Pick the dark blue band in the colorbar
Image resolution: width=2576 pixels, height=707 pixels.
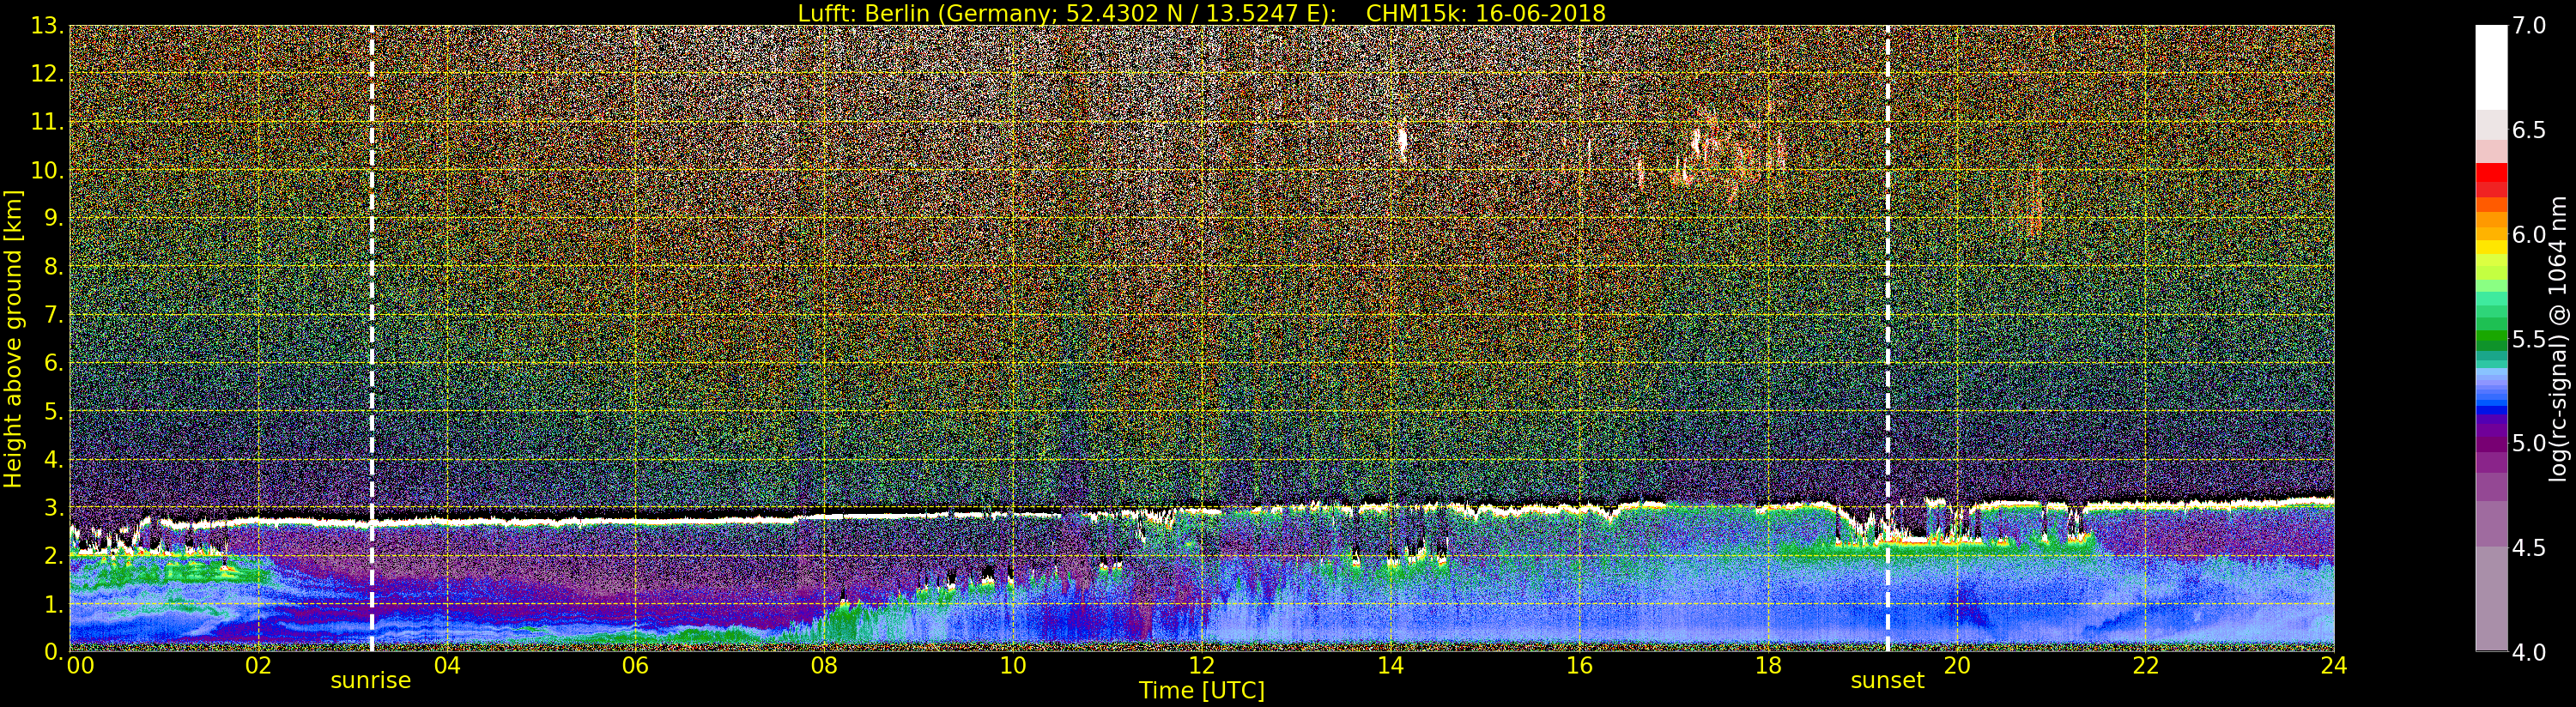click(2491, 408)
